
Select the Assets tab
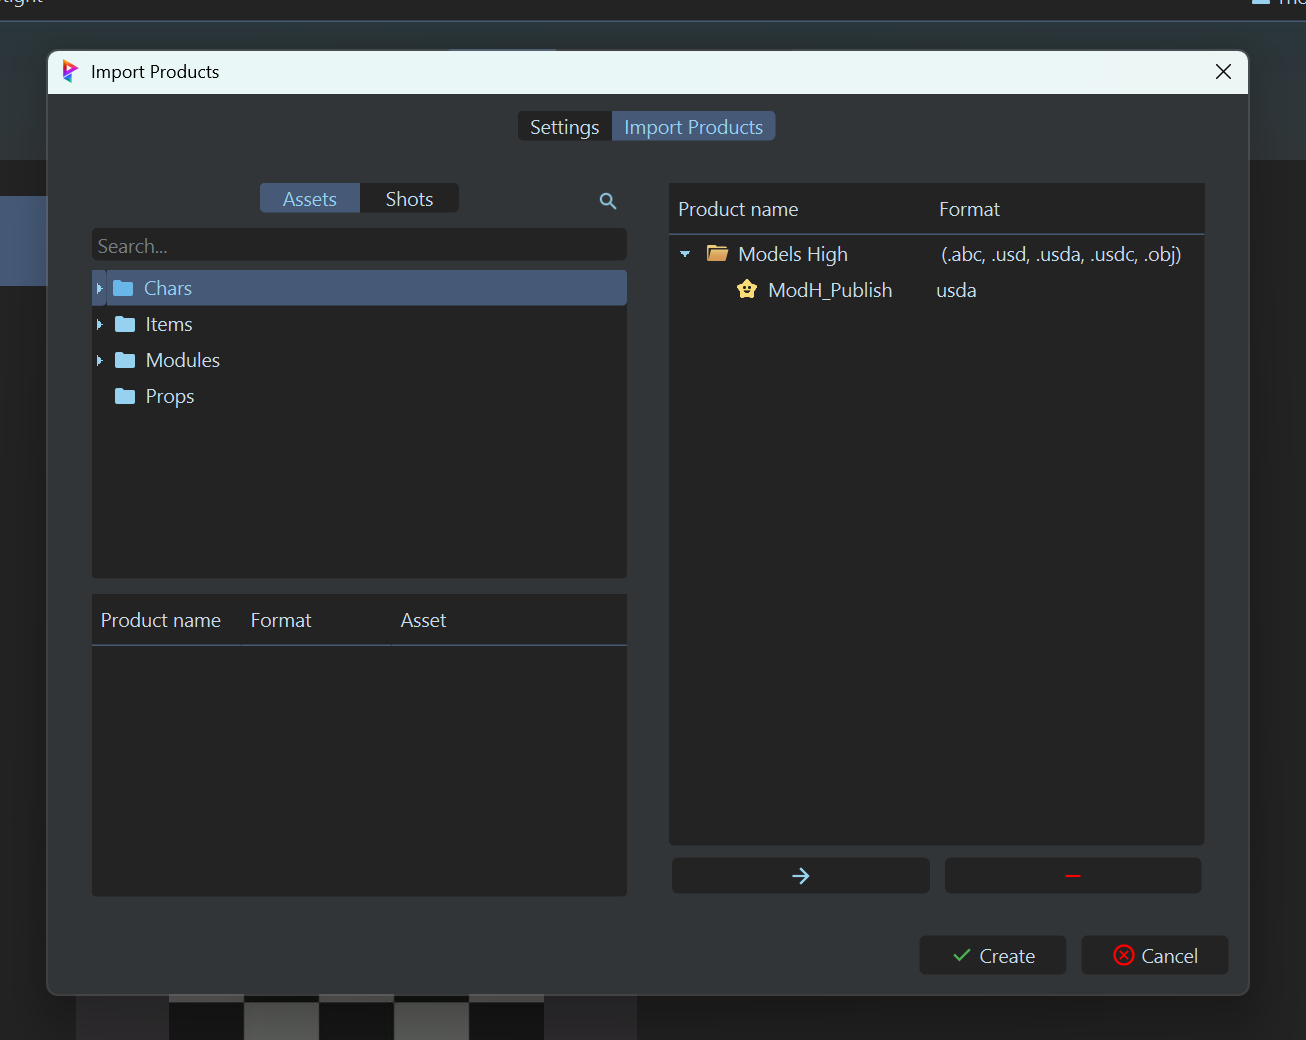point(309,199)
